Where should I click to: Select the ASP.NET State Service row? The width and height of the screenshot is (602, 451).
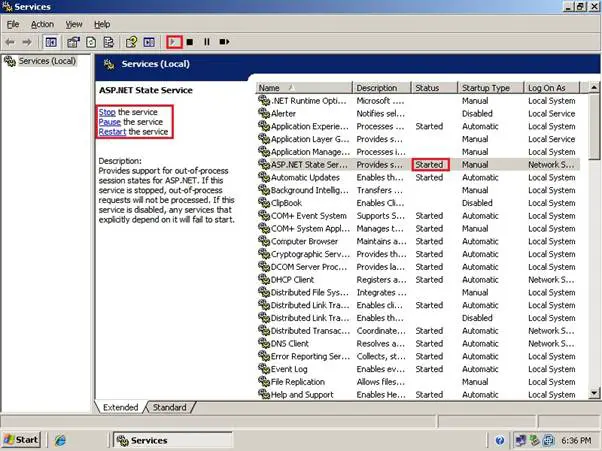pos(418,164)
